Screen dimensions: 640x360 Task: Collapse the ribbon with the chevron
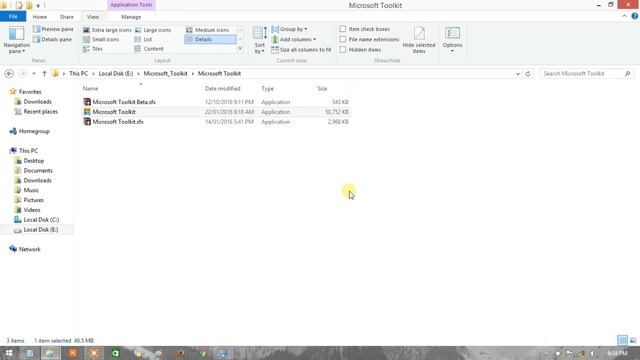click(x=624, y=16)
